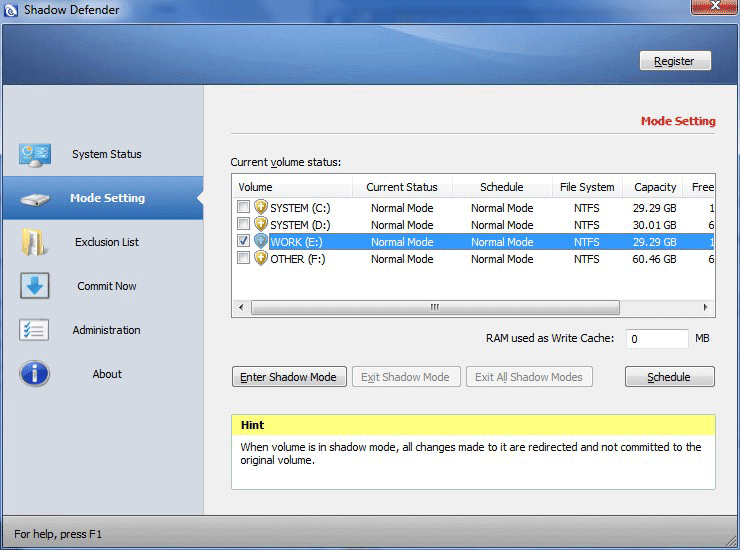The image size is (740, 550).
Task: Click the About info icon
Action: [35, 374]
